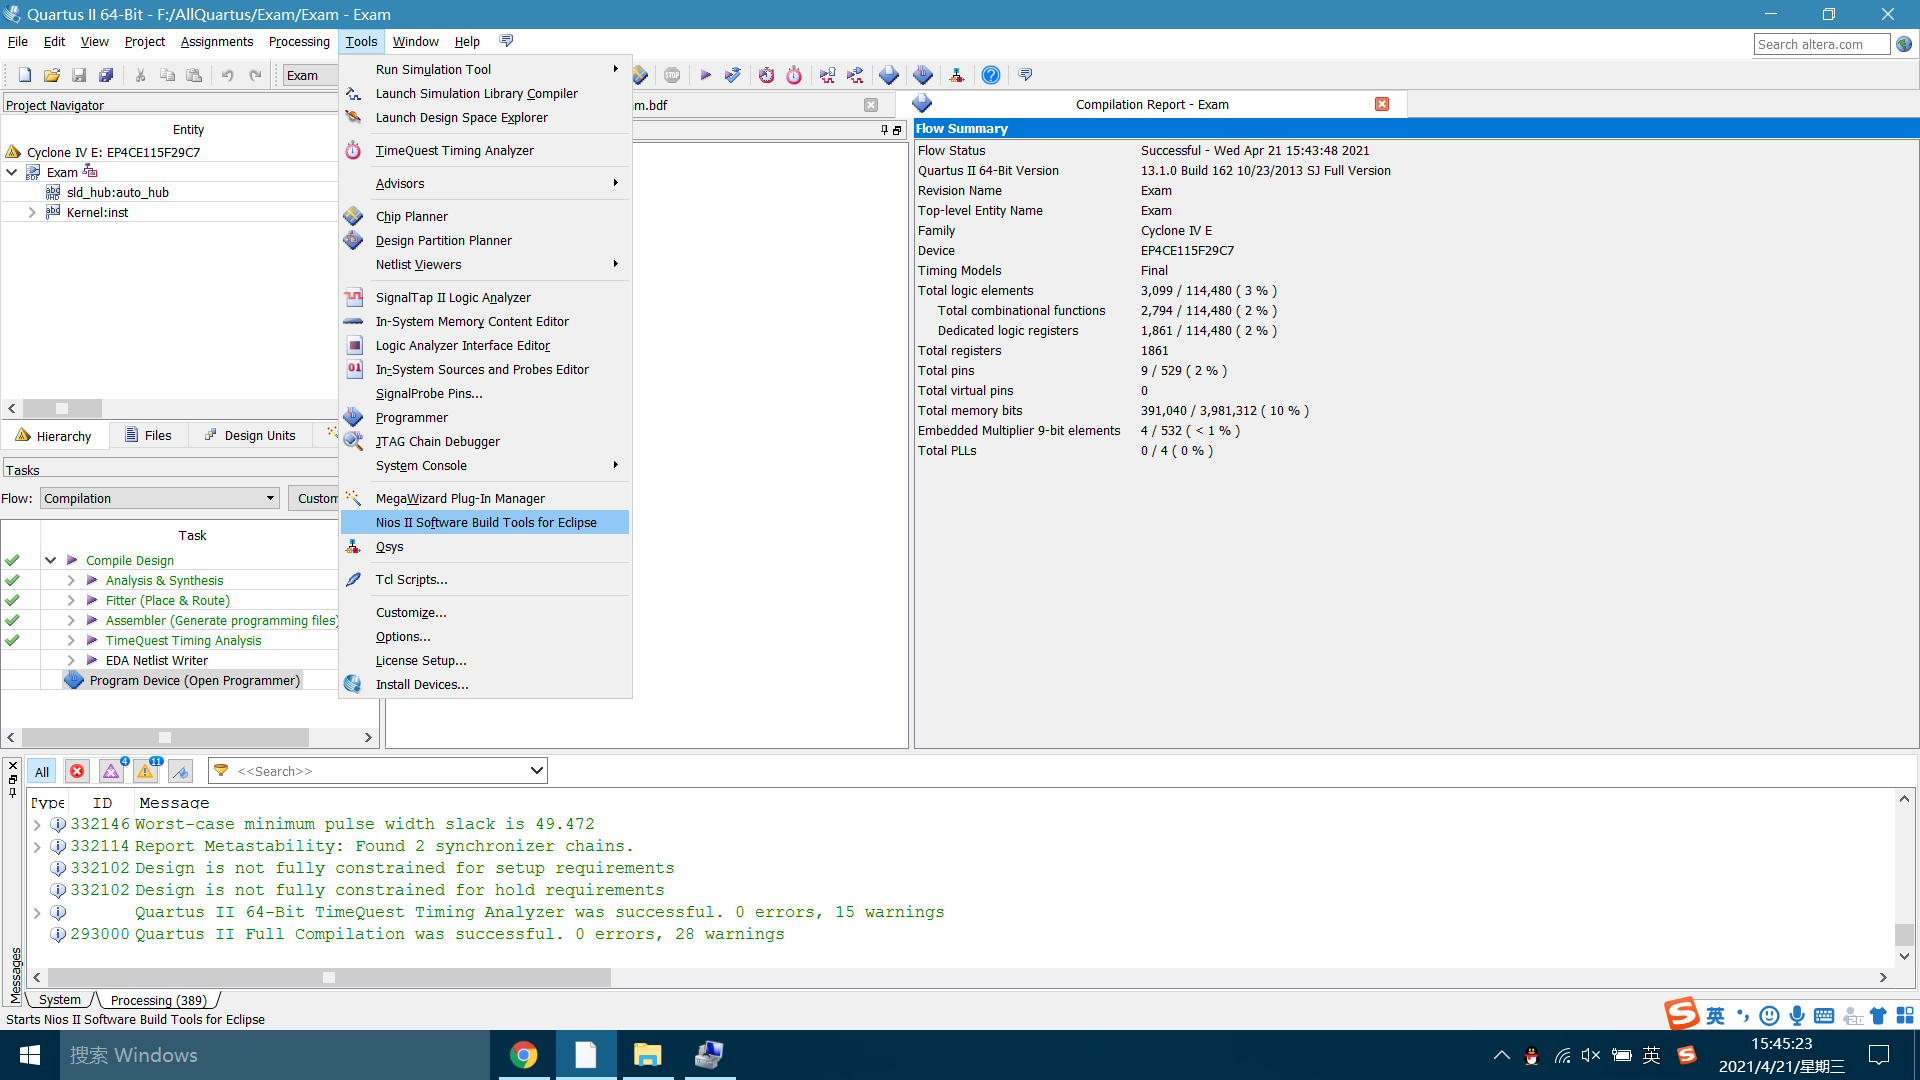Open File Explorer from the taskbar

(648, 1055)
